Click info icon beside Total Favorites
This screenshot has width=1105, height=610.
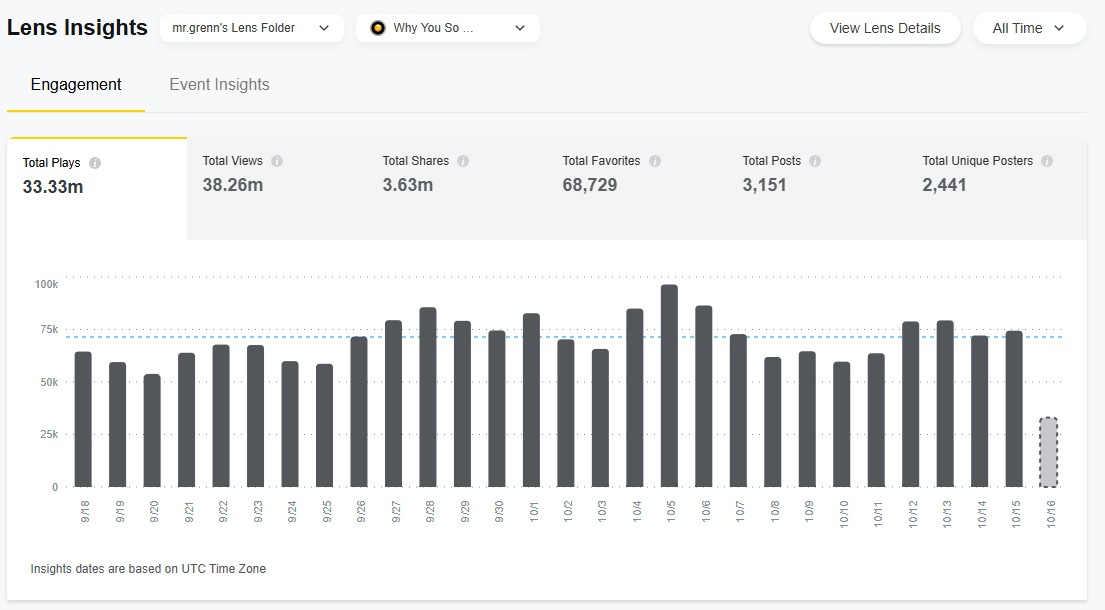click(655, 161)
